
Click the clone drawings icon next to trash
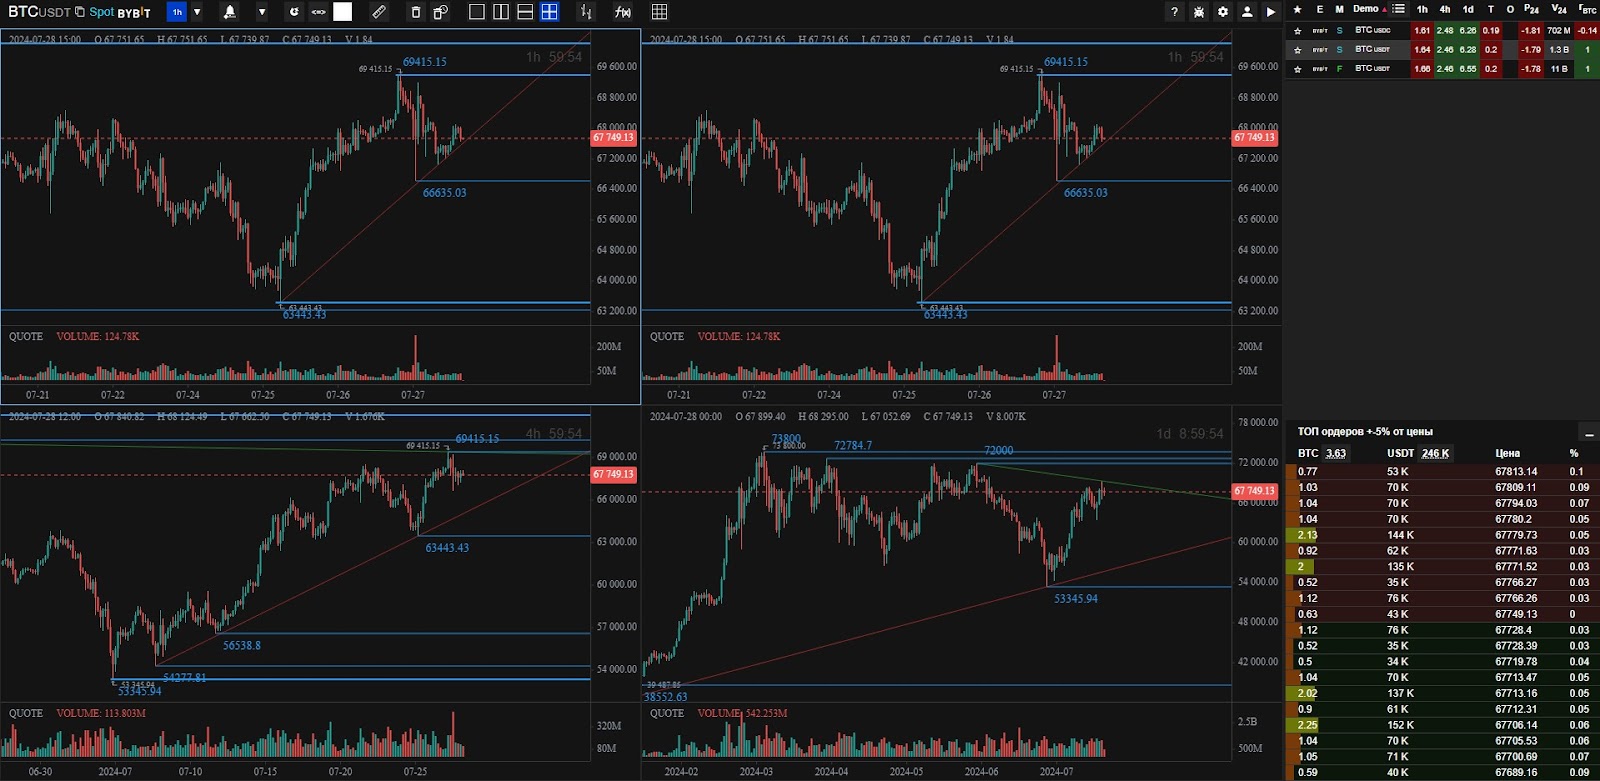coord(440,12)
